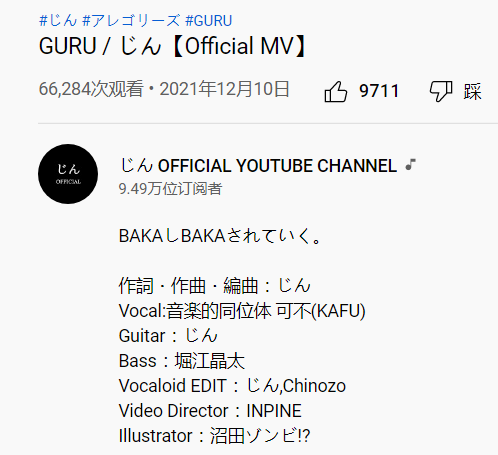This screenshot has width=498, height=455.
Task: Click the Vocaloid EDIT Chinozo credit line
Action: point(232,386)
